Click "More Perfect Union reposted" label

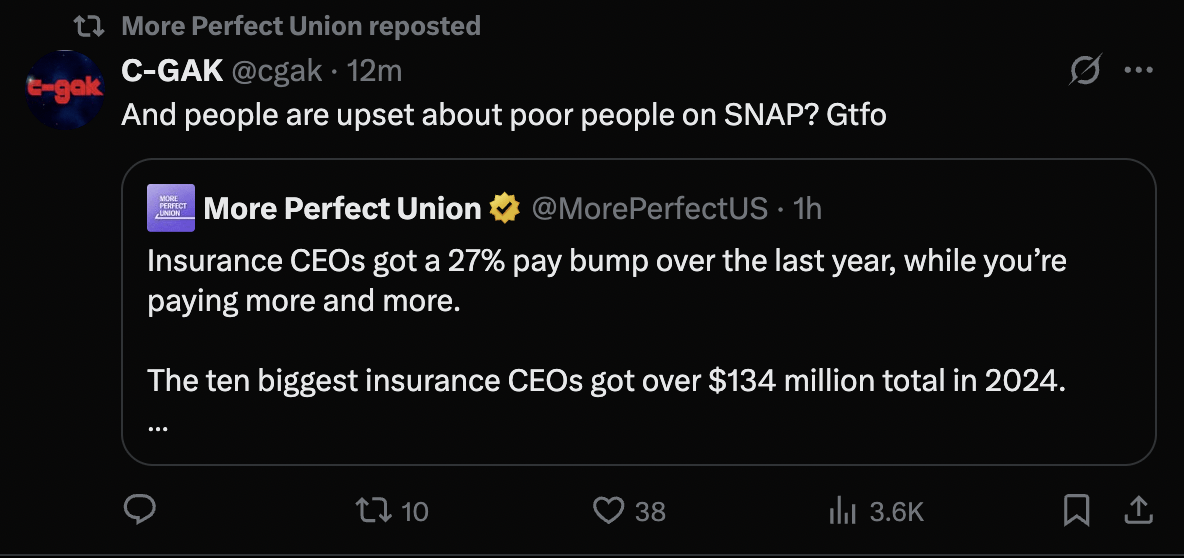coord(300,25)
